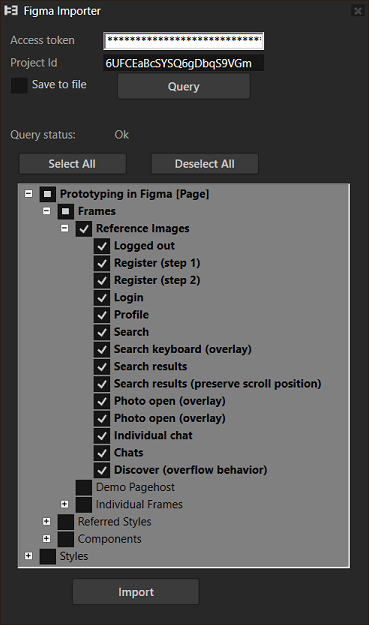Click the Query status Ok text
This screenshot has height=625, width=369.
point(122,135)
